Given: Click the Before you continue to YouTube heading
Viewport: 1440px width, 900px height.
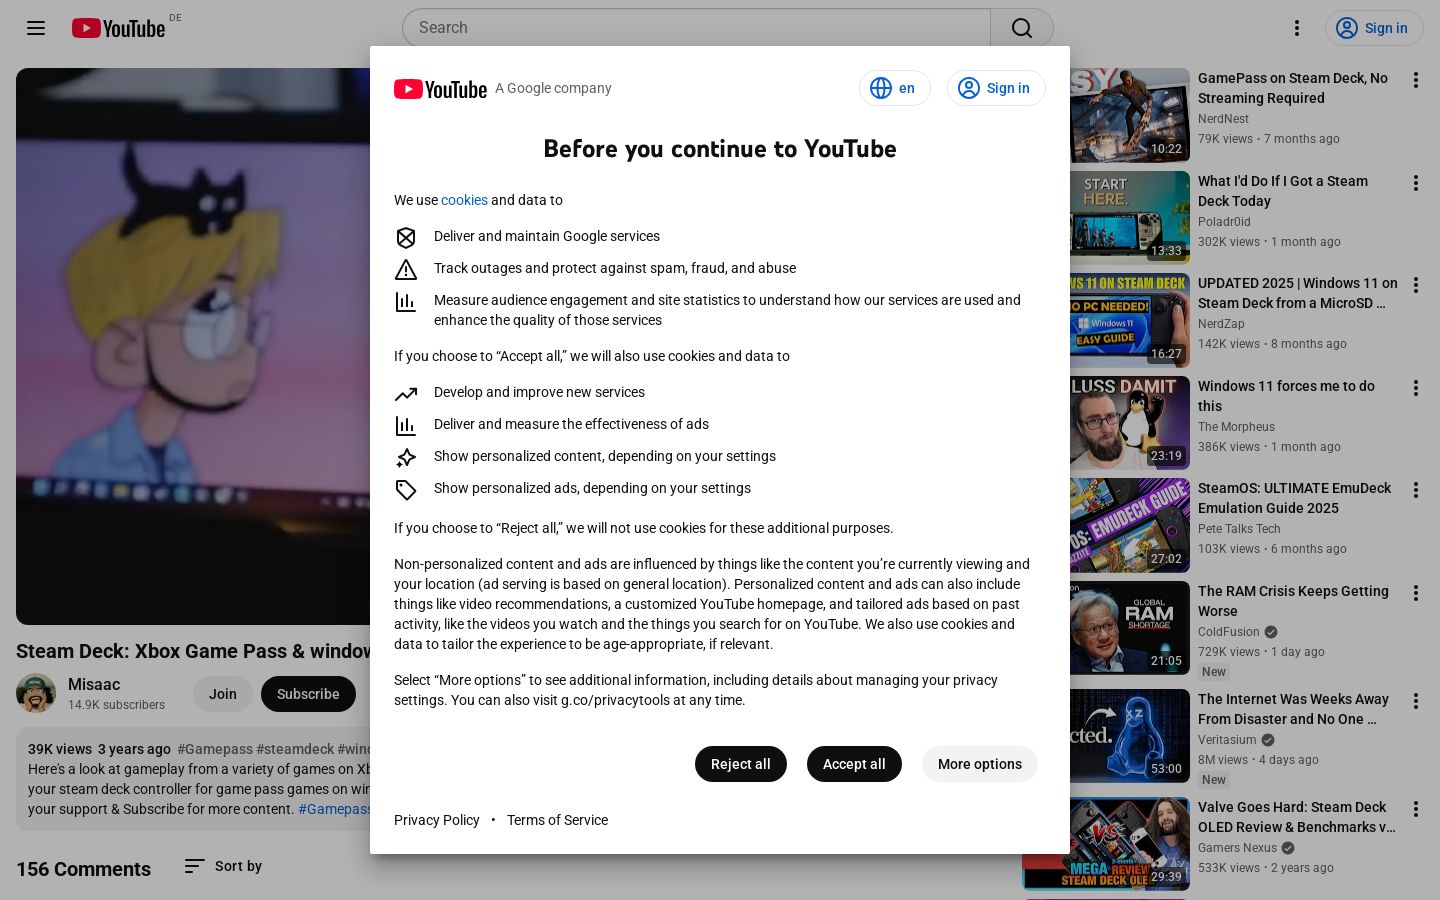Looking at the screenshot, I should [x=720, y=149].
